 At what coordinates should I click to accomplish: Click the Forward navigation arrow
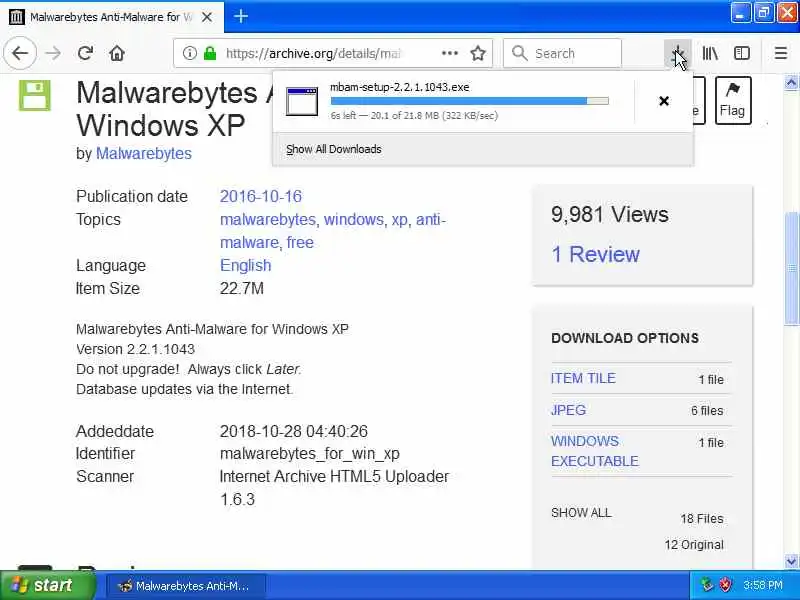coord(53,53)
